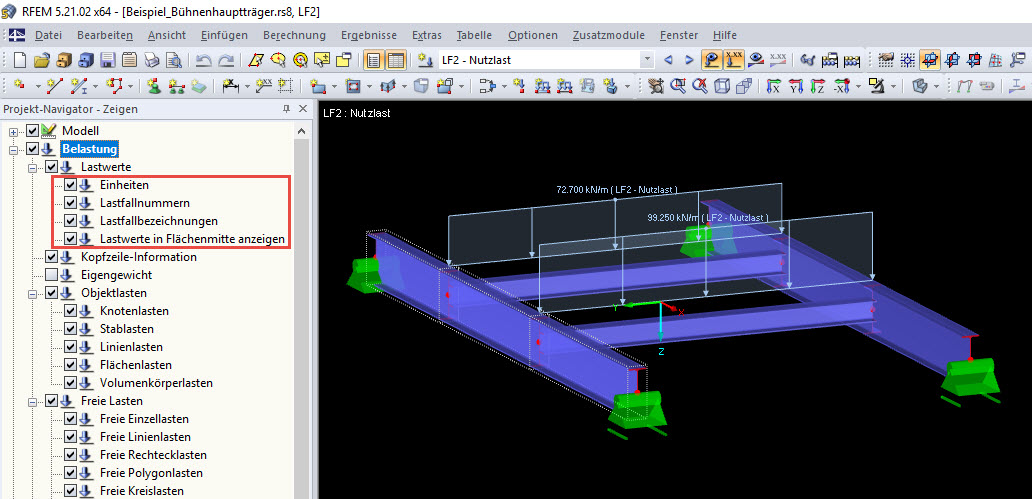The image size is (1032, 499).
Task: Collapse the Objektlasten tree node
Action: pyautogui.click(x=33, y=293)
